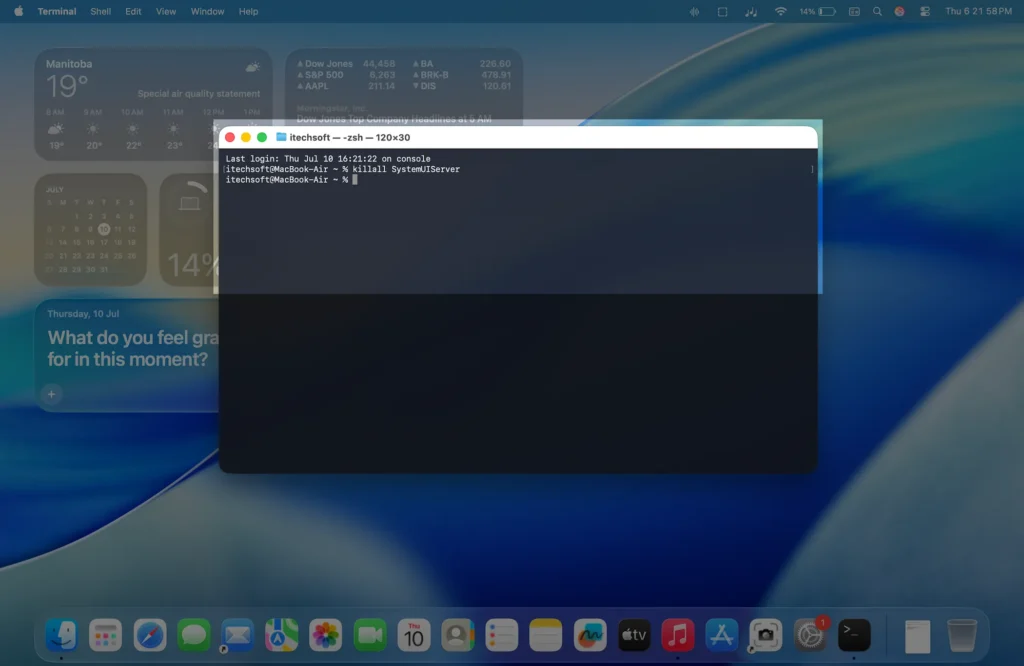1024x666 pixels.
Task: Open the Now Playing menu bar control
Action: click(x=750, y=11)
